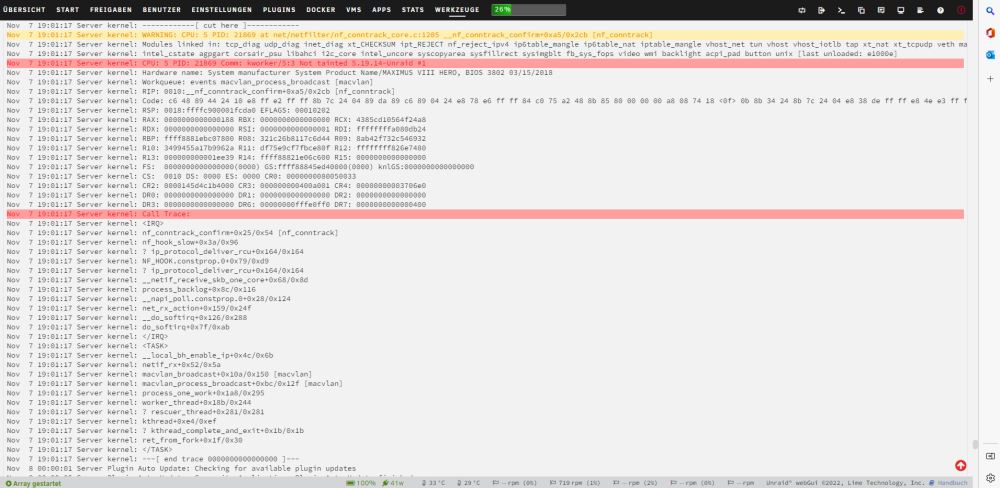Image resolution: width=1000 pixels, height=488 pixels.
Task: Click the 29 °C temperature reading
Action: tap(467, 483)
